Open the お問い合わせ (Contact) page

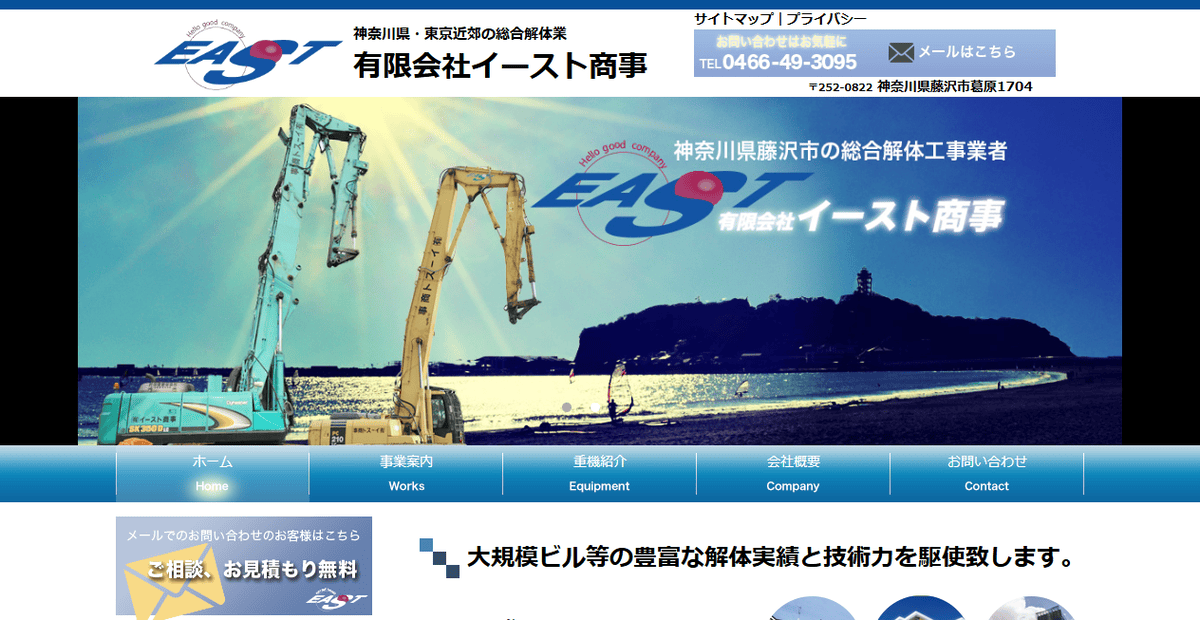point(986,474)
